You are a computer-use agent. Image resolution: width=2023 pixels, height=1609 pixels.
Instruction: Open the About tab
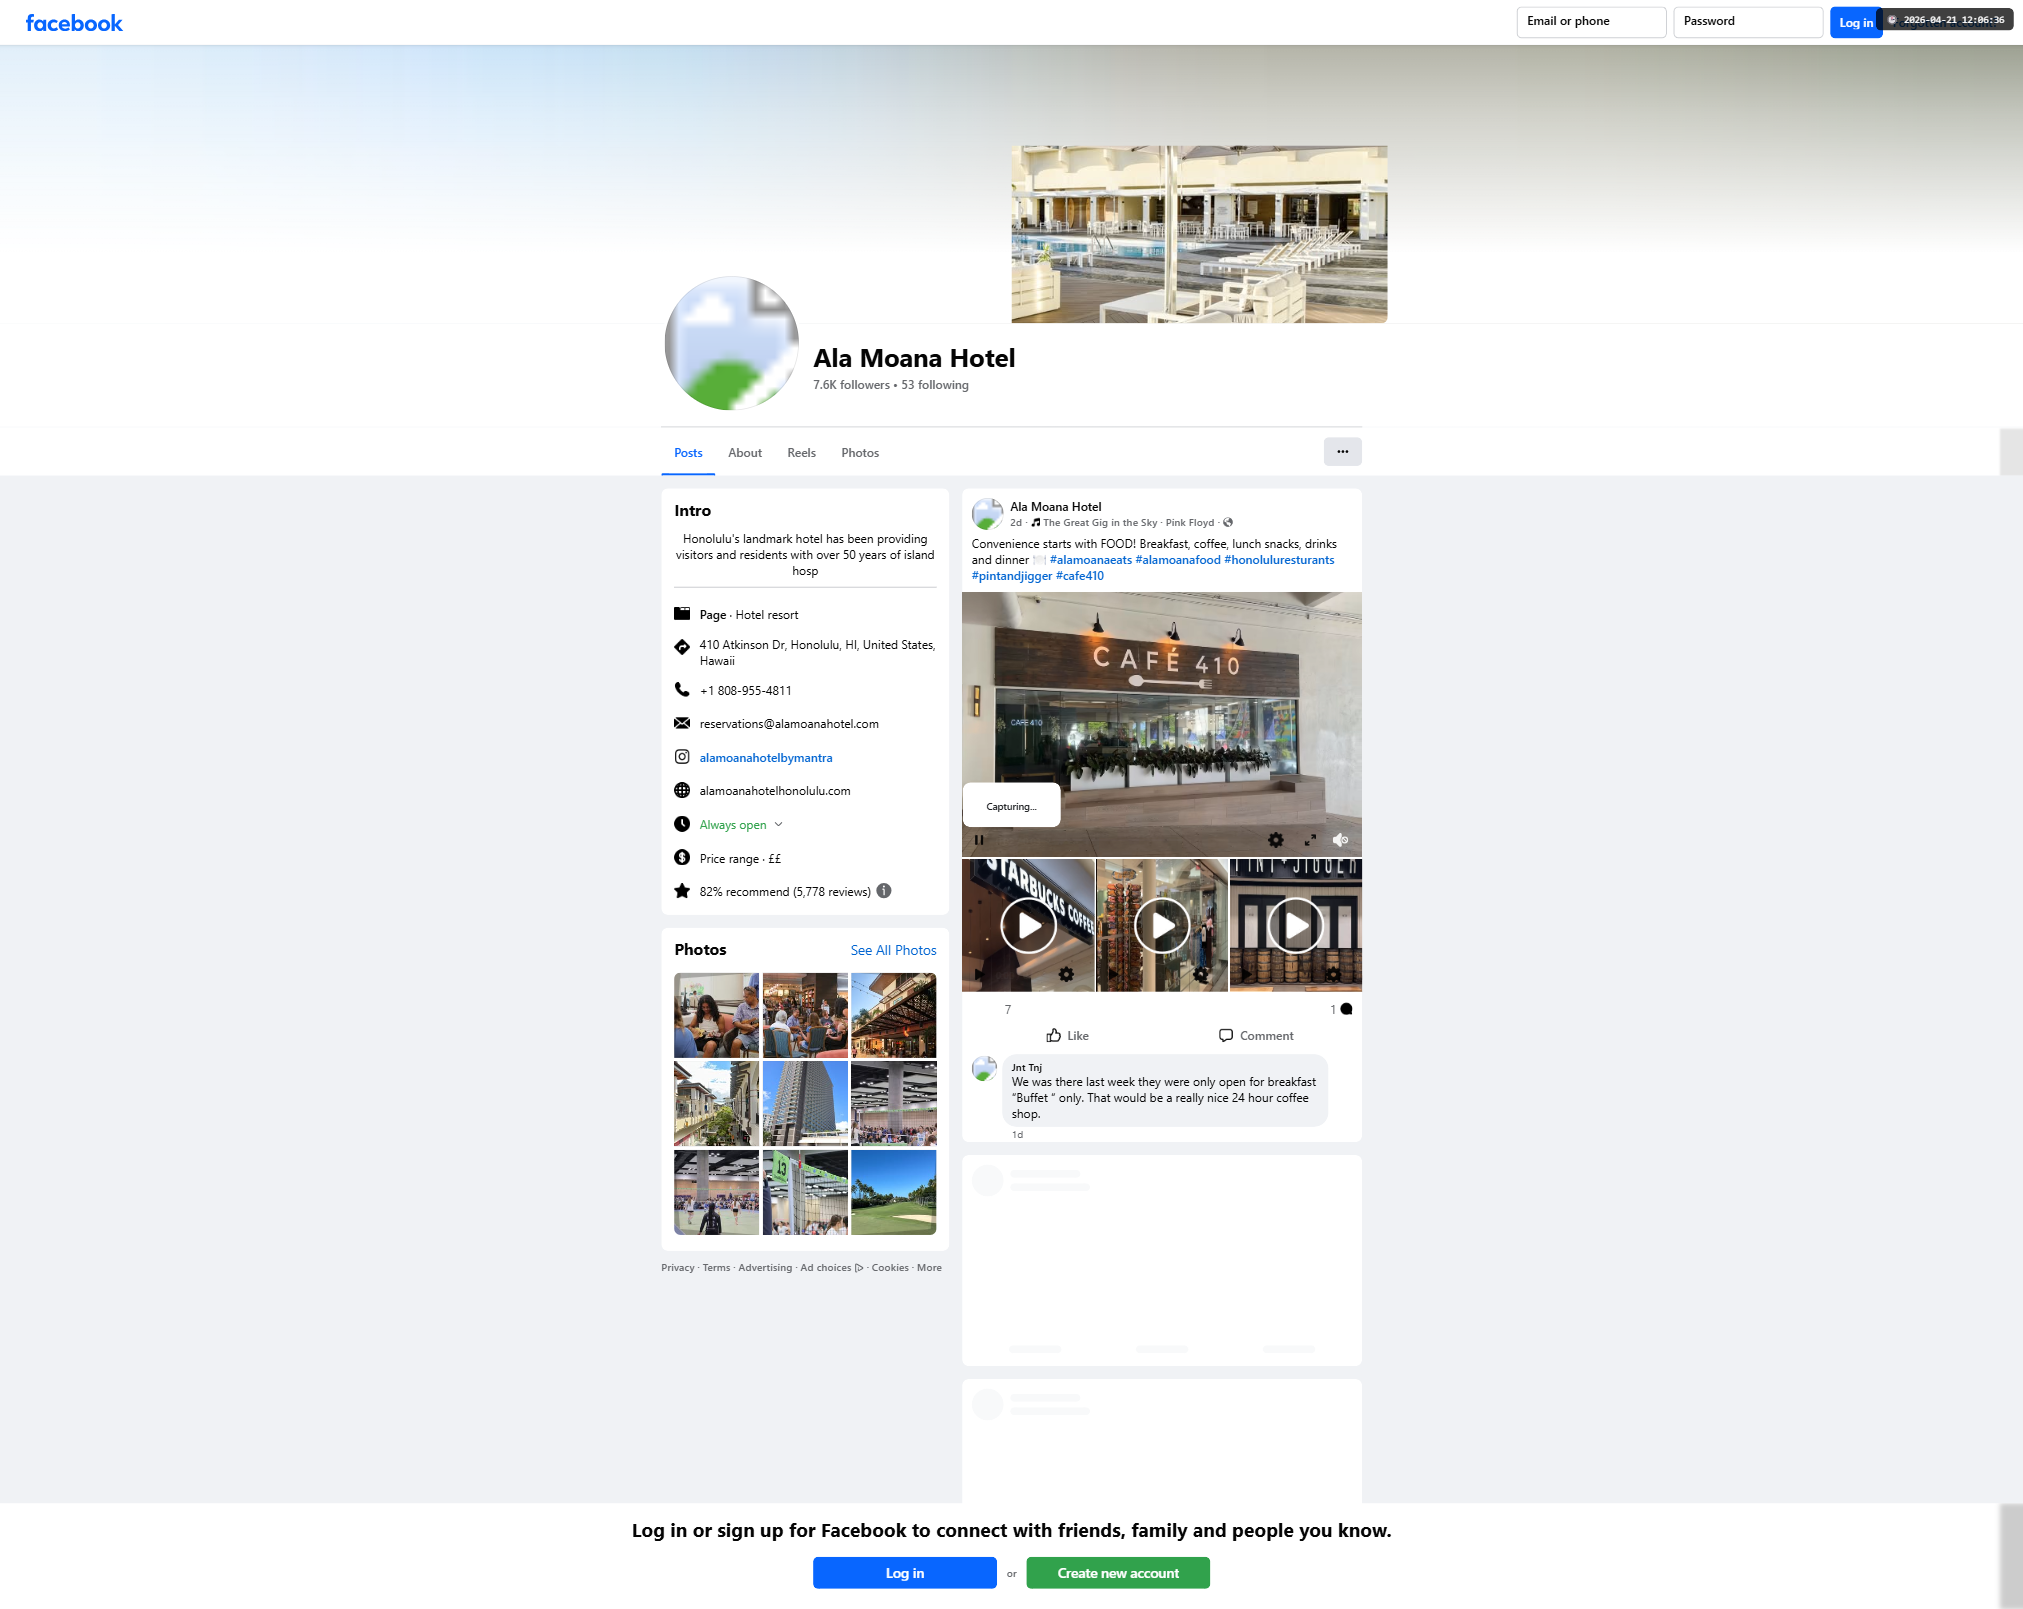745,453
